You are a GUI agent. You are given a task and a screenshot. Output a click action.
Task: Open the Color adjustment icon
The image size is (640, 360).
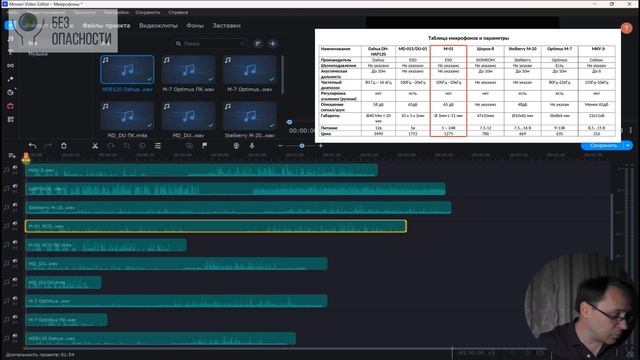142,146
